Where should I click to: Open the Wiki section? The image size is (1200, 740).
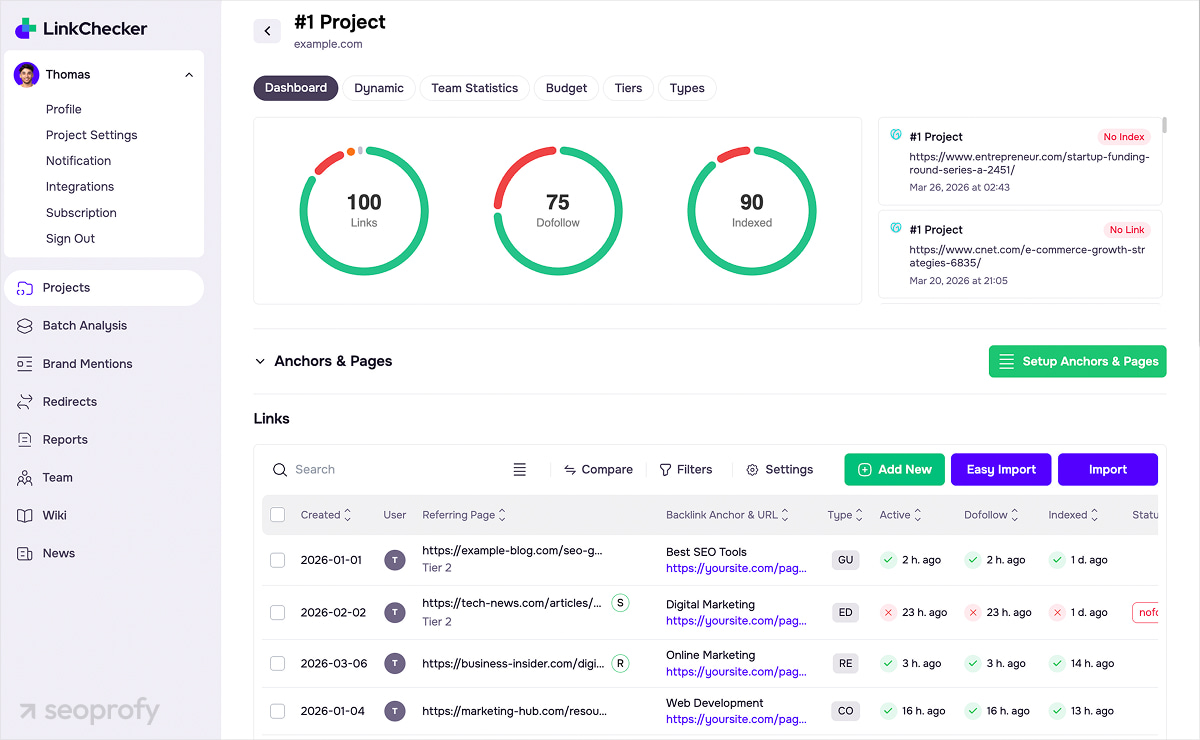click(x=55, y=515)
